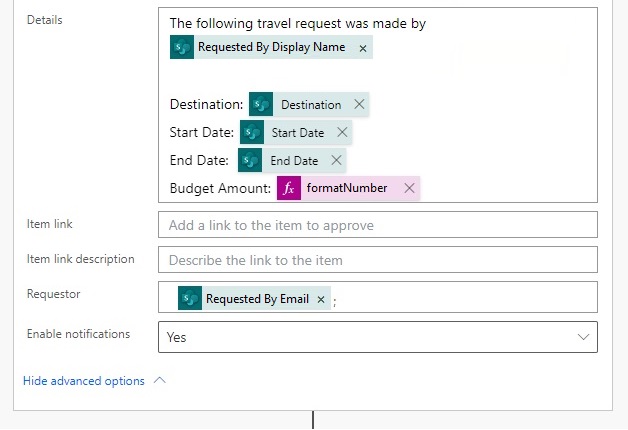The width and height of the screenshot is (628, 430).
Task: Click SharePoint icon on End Date token
Action: (250, 160)
